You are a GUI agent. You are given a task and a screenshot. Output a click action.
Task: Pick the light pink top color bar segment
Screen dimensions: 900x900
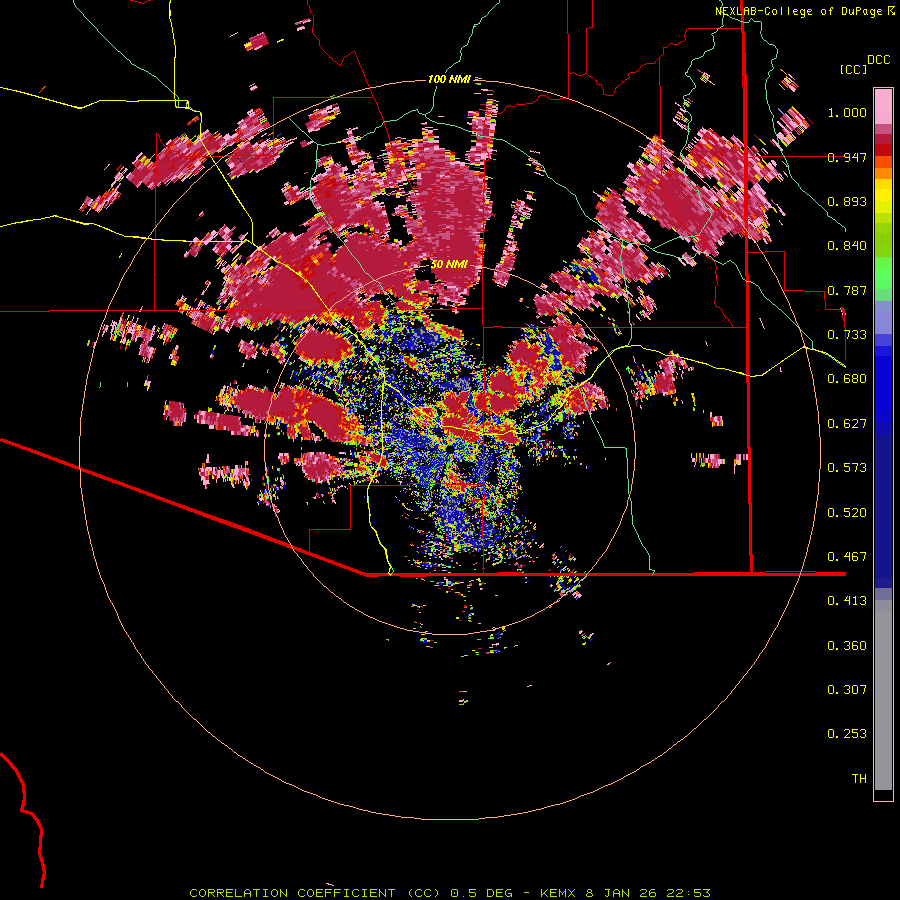[883, 107]
